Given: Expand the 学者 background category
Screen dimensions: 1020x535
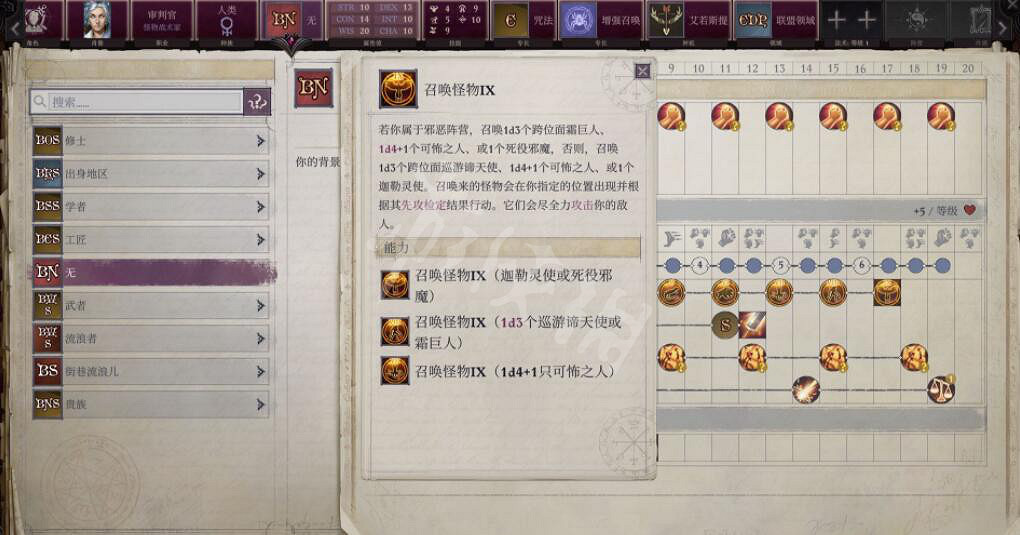Looking at the screenshot, I should (151, 206).
